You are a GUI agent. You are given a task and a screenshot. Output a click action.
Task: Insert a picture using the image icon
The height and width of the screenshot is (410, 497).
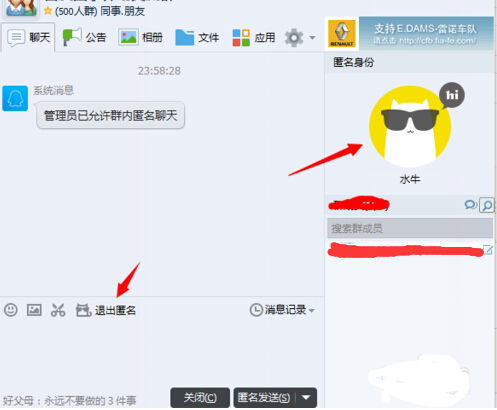pos(34,310)
